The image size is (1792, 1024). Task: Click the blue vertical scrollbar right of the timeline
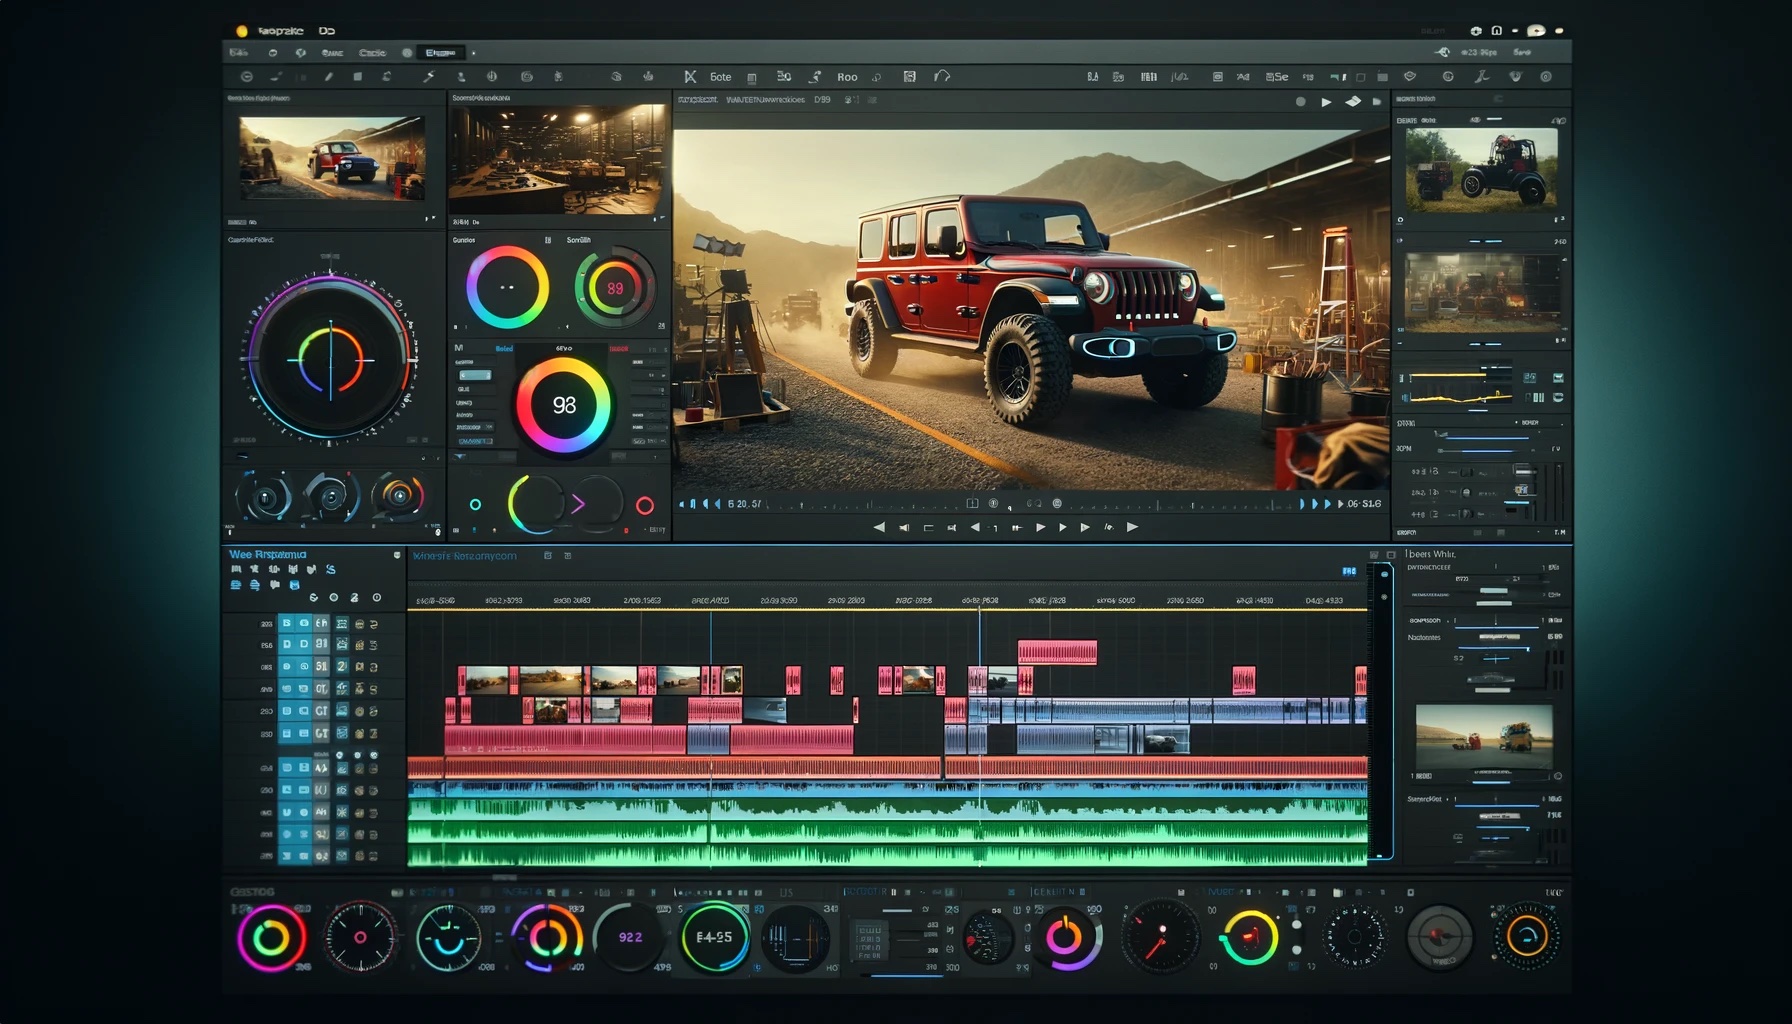coord(1383,710)
